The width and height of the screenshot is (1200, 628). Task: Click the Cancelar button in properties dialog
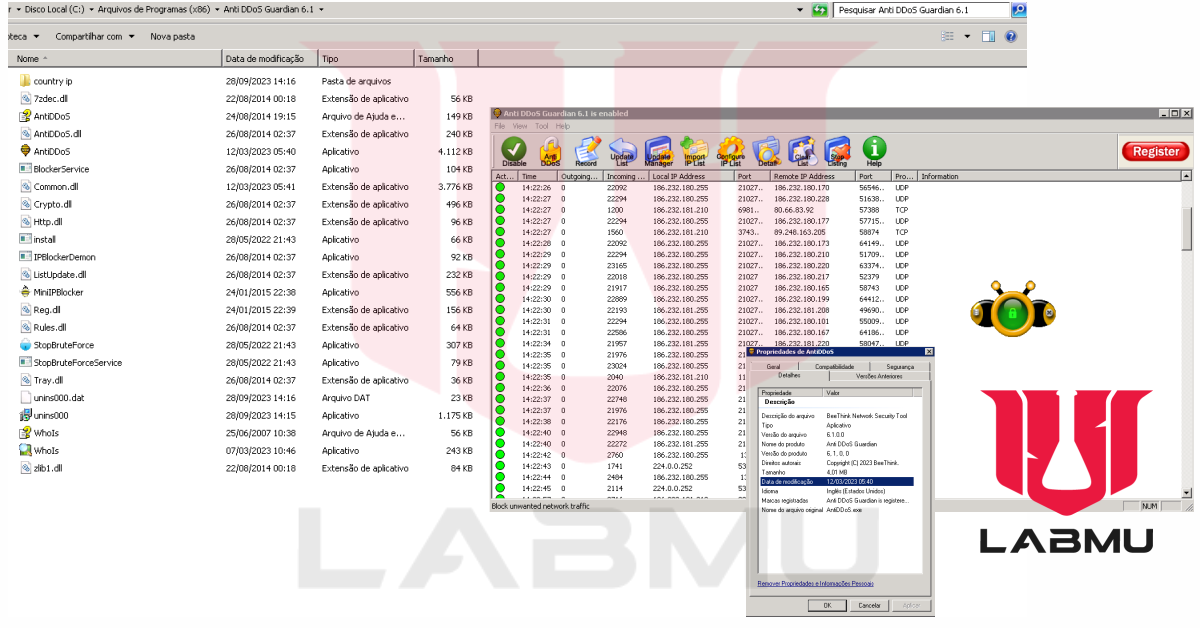(870, 605)
